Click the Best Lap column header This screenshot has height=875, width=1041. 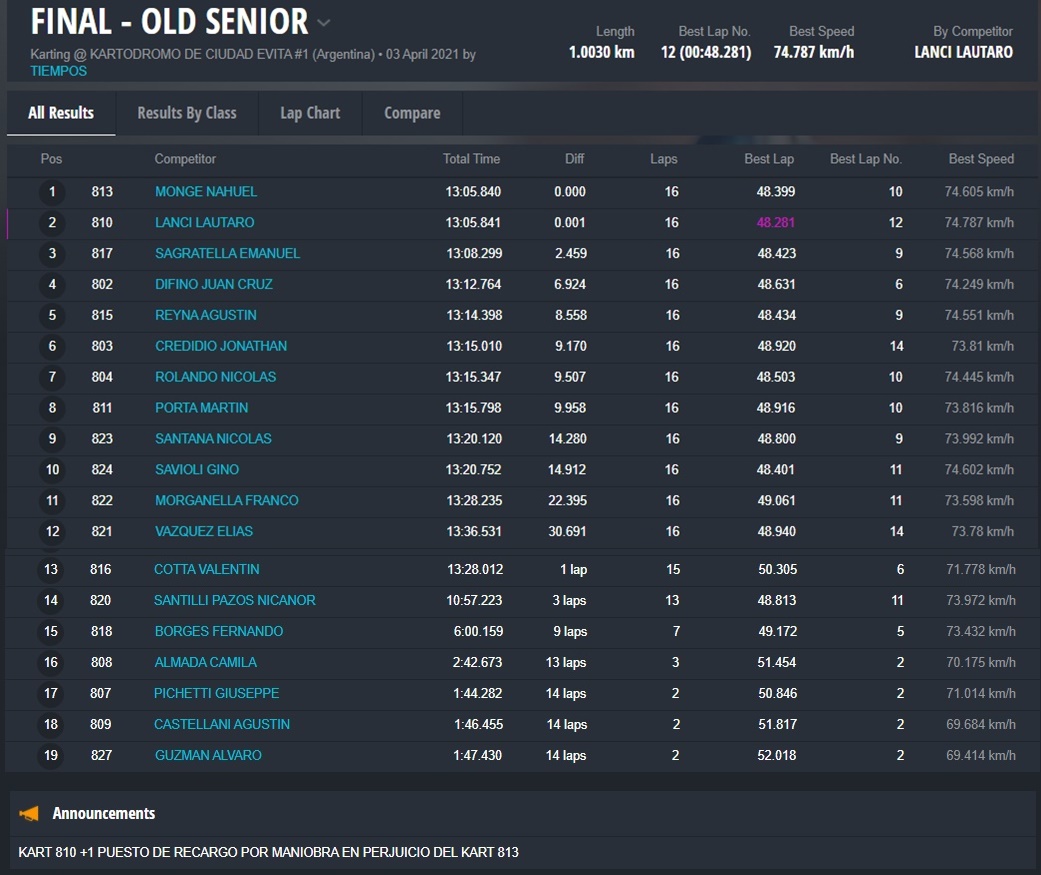769,159
